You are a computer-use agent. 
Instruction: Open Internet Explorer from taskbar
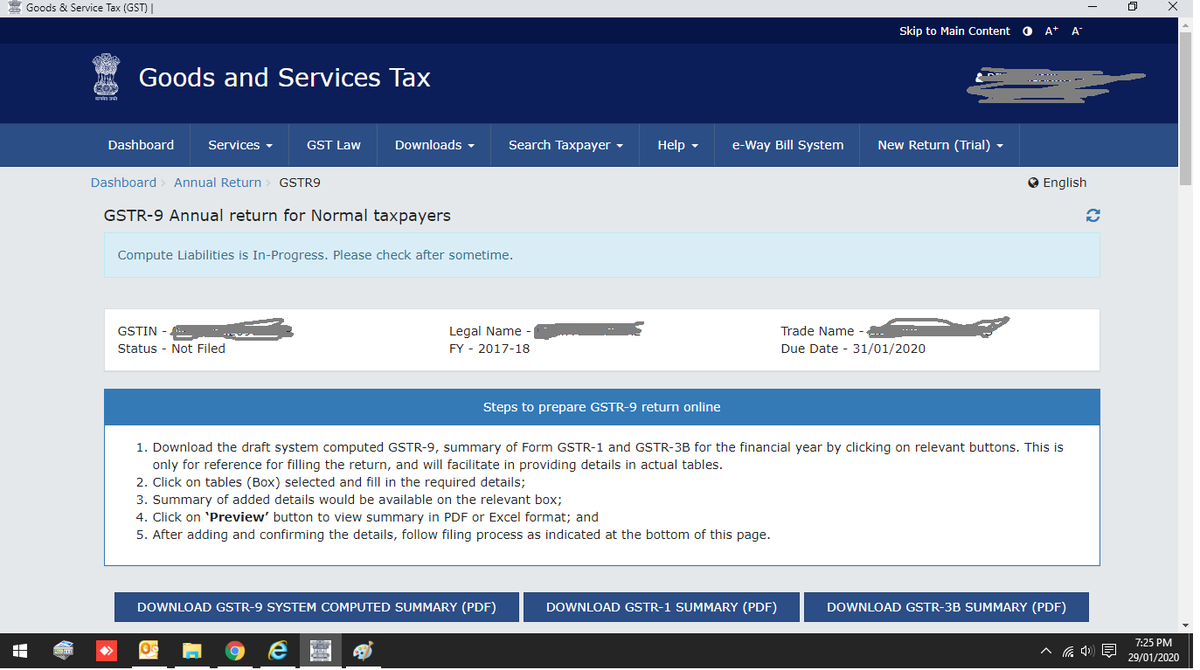tap(278, 651)
